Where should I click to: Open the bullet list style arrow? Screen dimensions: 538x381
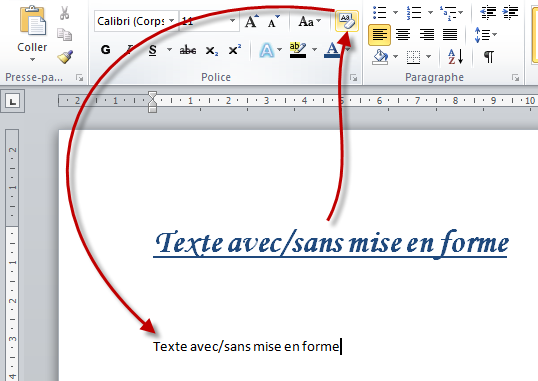tap(395, 13)
